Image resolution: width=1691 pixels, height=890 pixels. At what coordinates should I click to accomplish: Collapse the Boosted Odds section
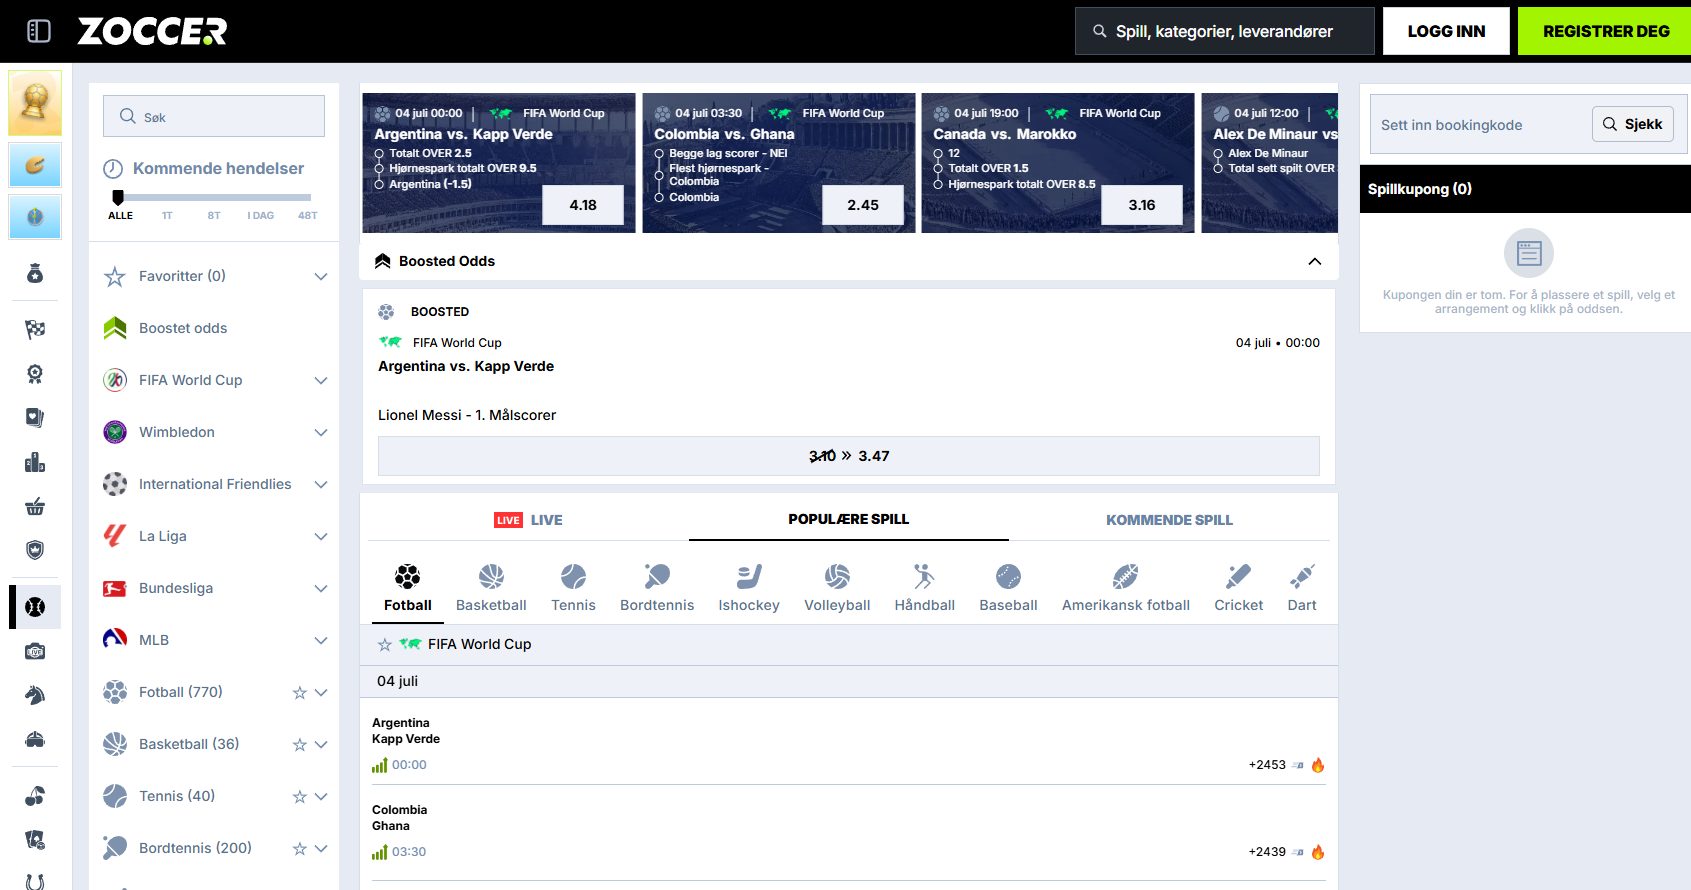[x=1314, y=261]
